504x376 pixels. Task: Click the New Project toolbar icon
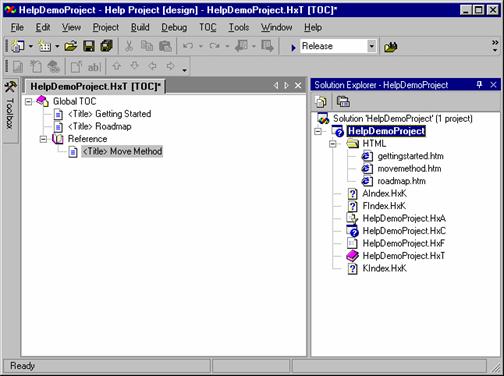17,46
